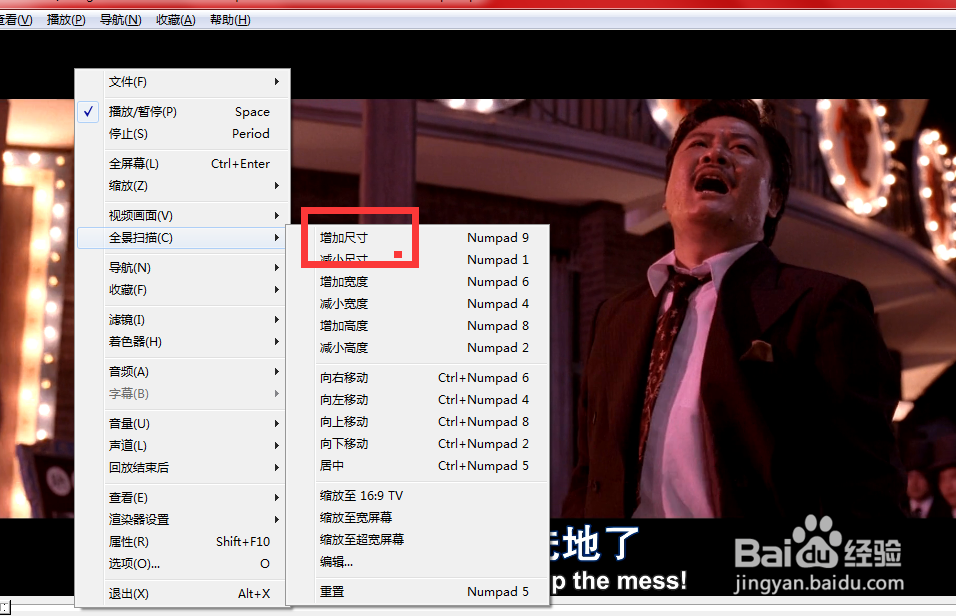Open the 导航(N) menu in menu bar

click(121, 20)
